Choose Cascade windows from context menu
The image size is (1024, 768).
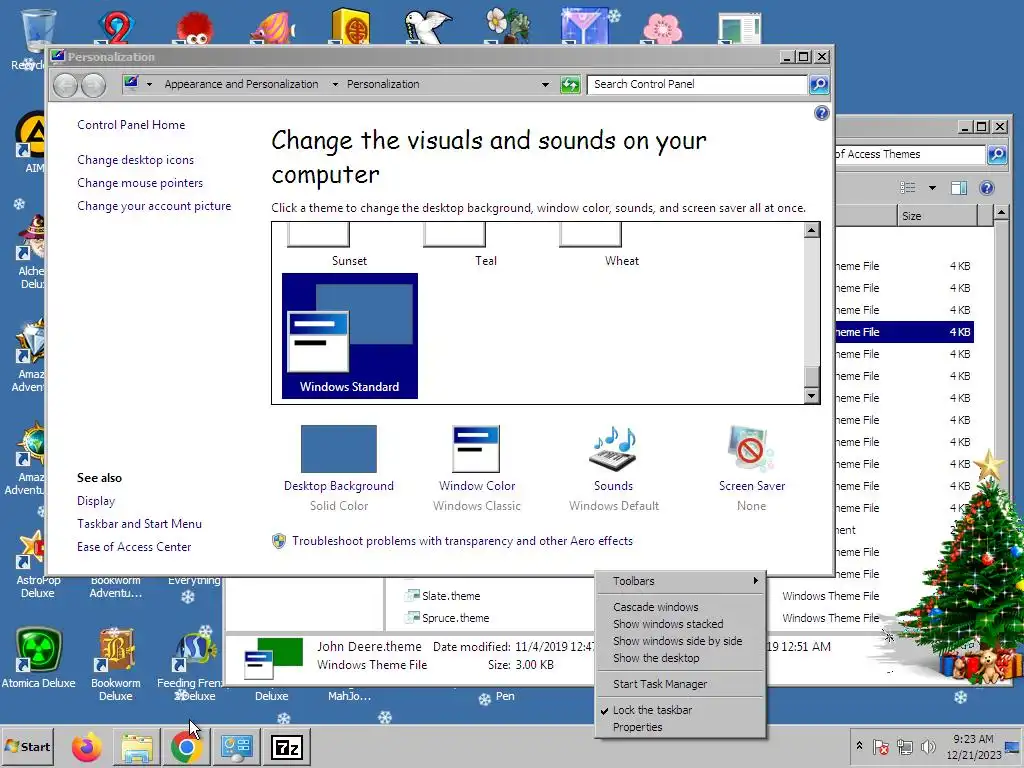click(680, 607)
